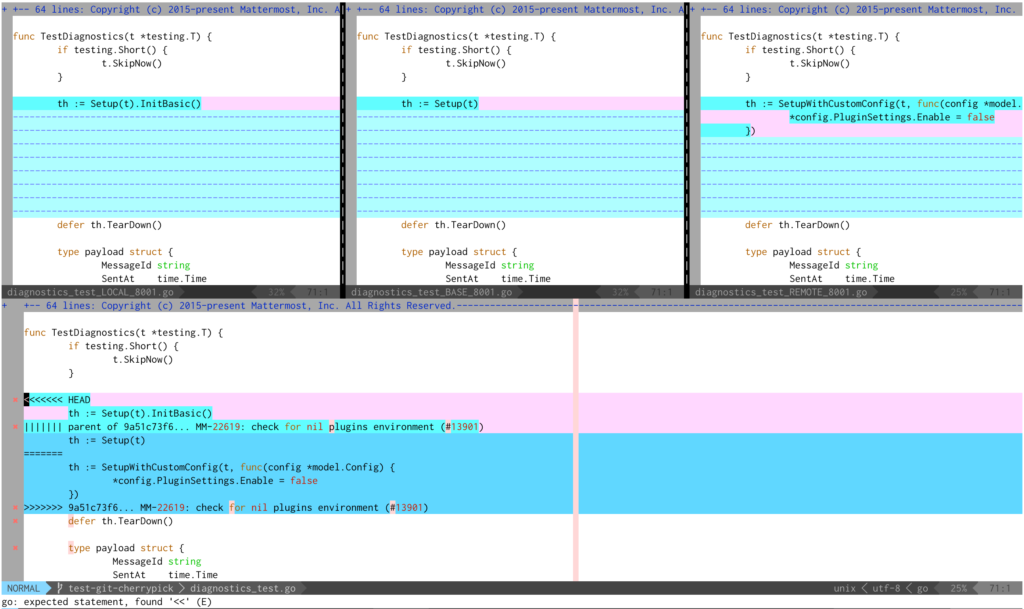Click the >>>>>>> 9a51c73f6 MM-22619 line
Screen dimensions: 1024x609
[226, 507]
